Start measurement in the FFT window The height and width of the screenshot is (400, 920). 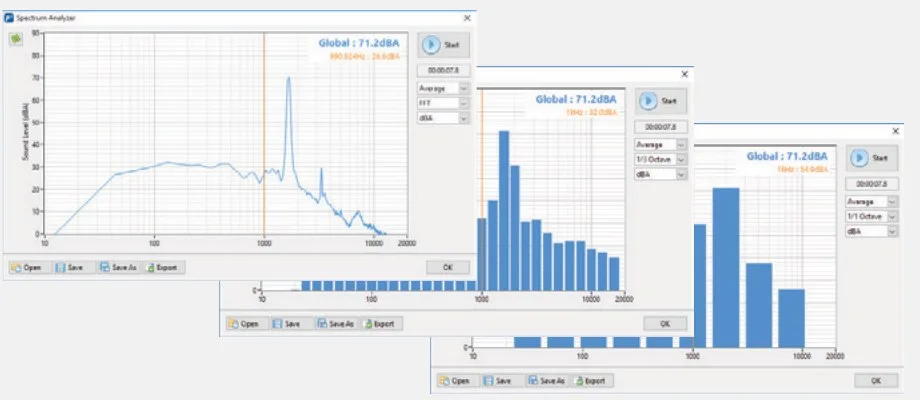(444, 45)
